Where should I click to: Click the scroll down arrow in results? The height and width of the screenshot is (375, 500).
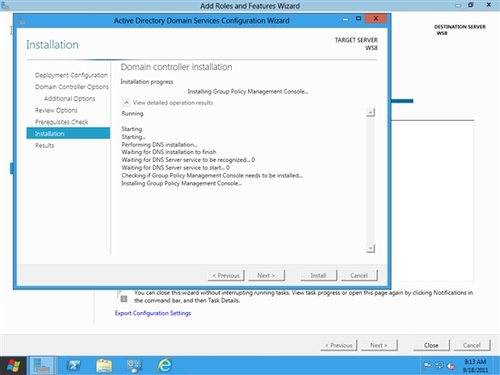(370, 248)
